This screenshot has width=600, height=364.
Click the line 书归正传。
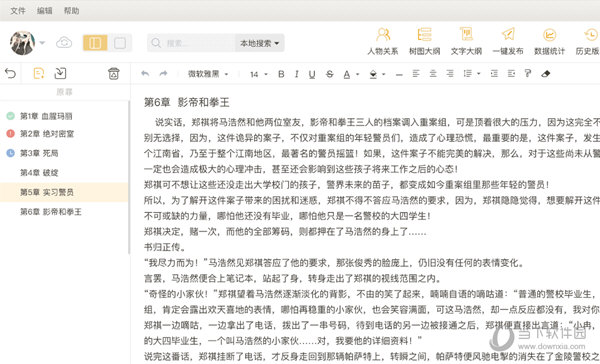click(165, 247)
